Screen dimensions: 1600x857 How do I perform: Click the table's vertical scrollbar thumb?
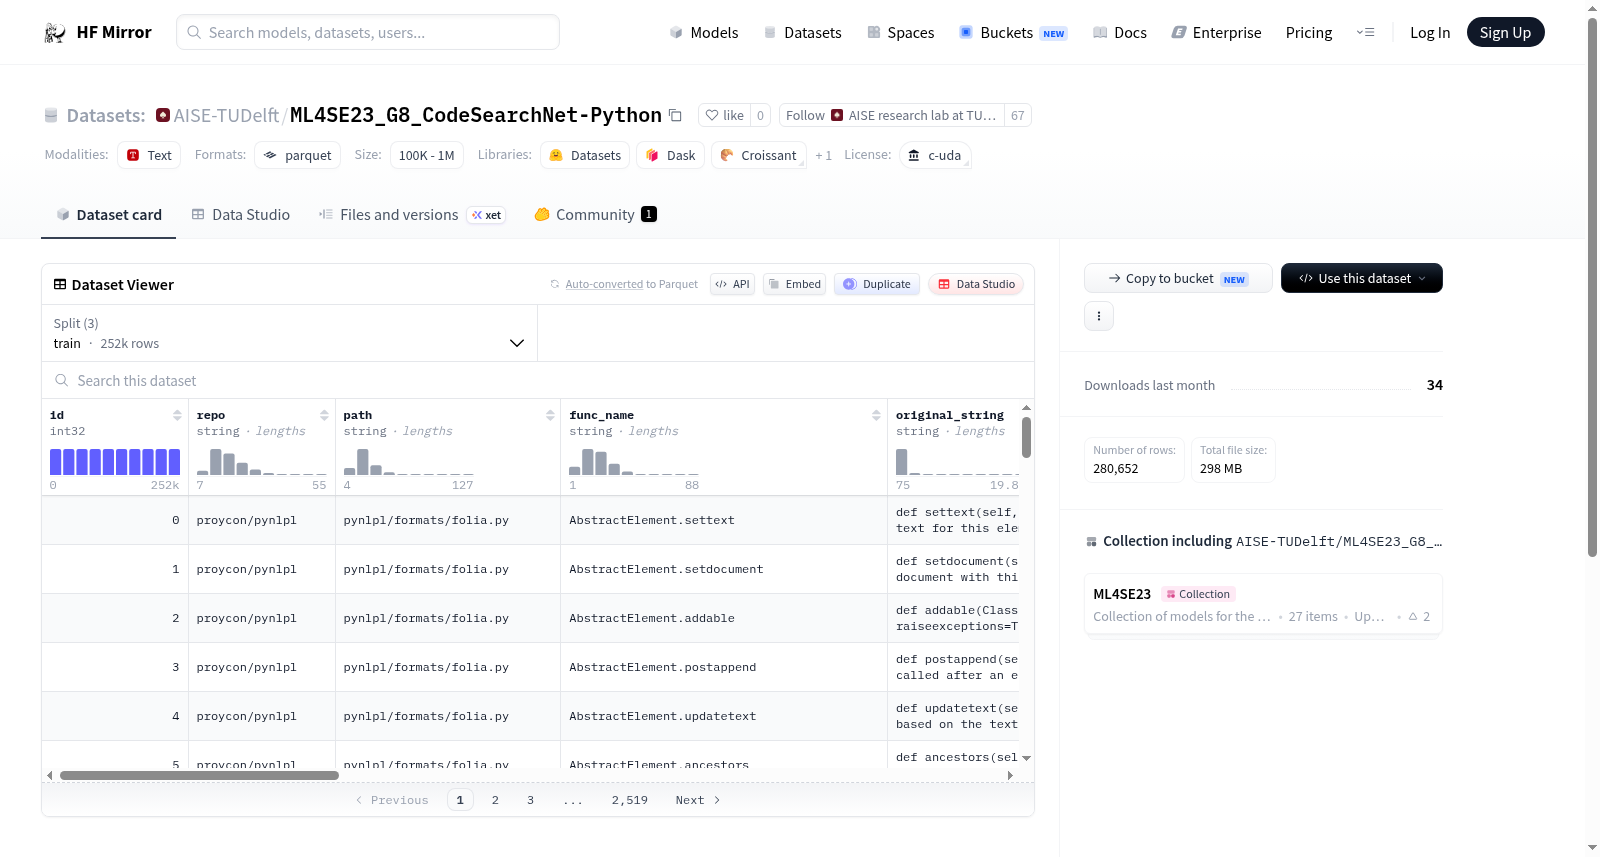(1026, 437)
